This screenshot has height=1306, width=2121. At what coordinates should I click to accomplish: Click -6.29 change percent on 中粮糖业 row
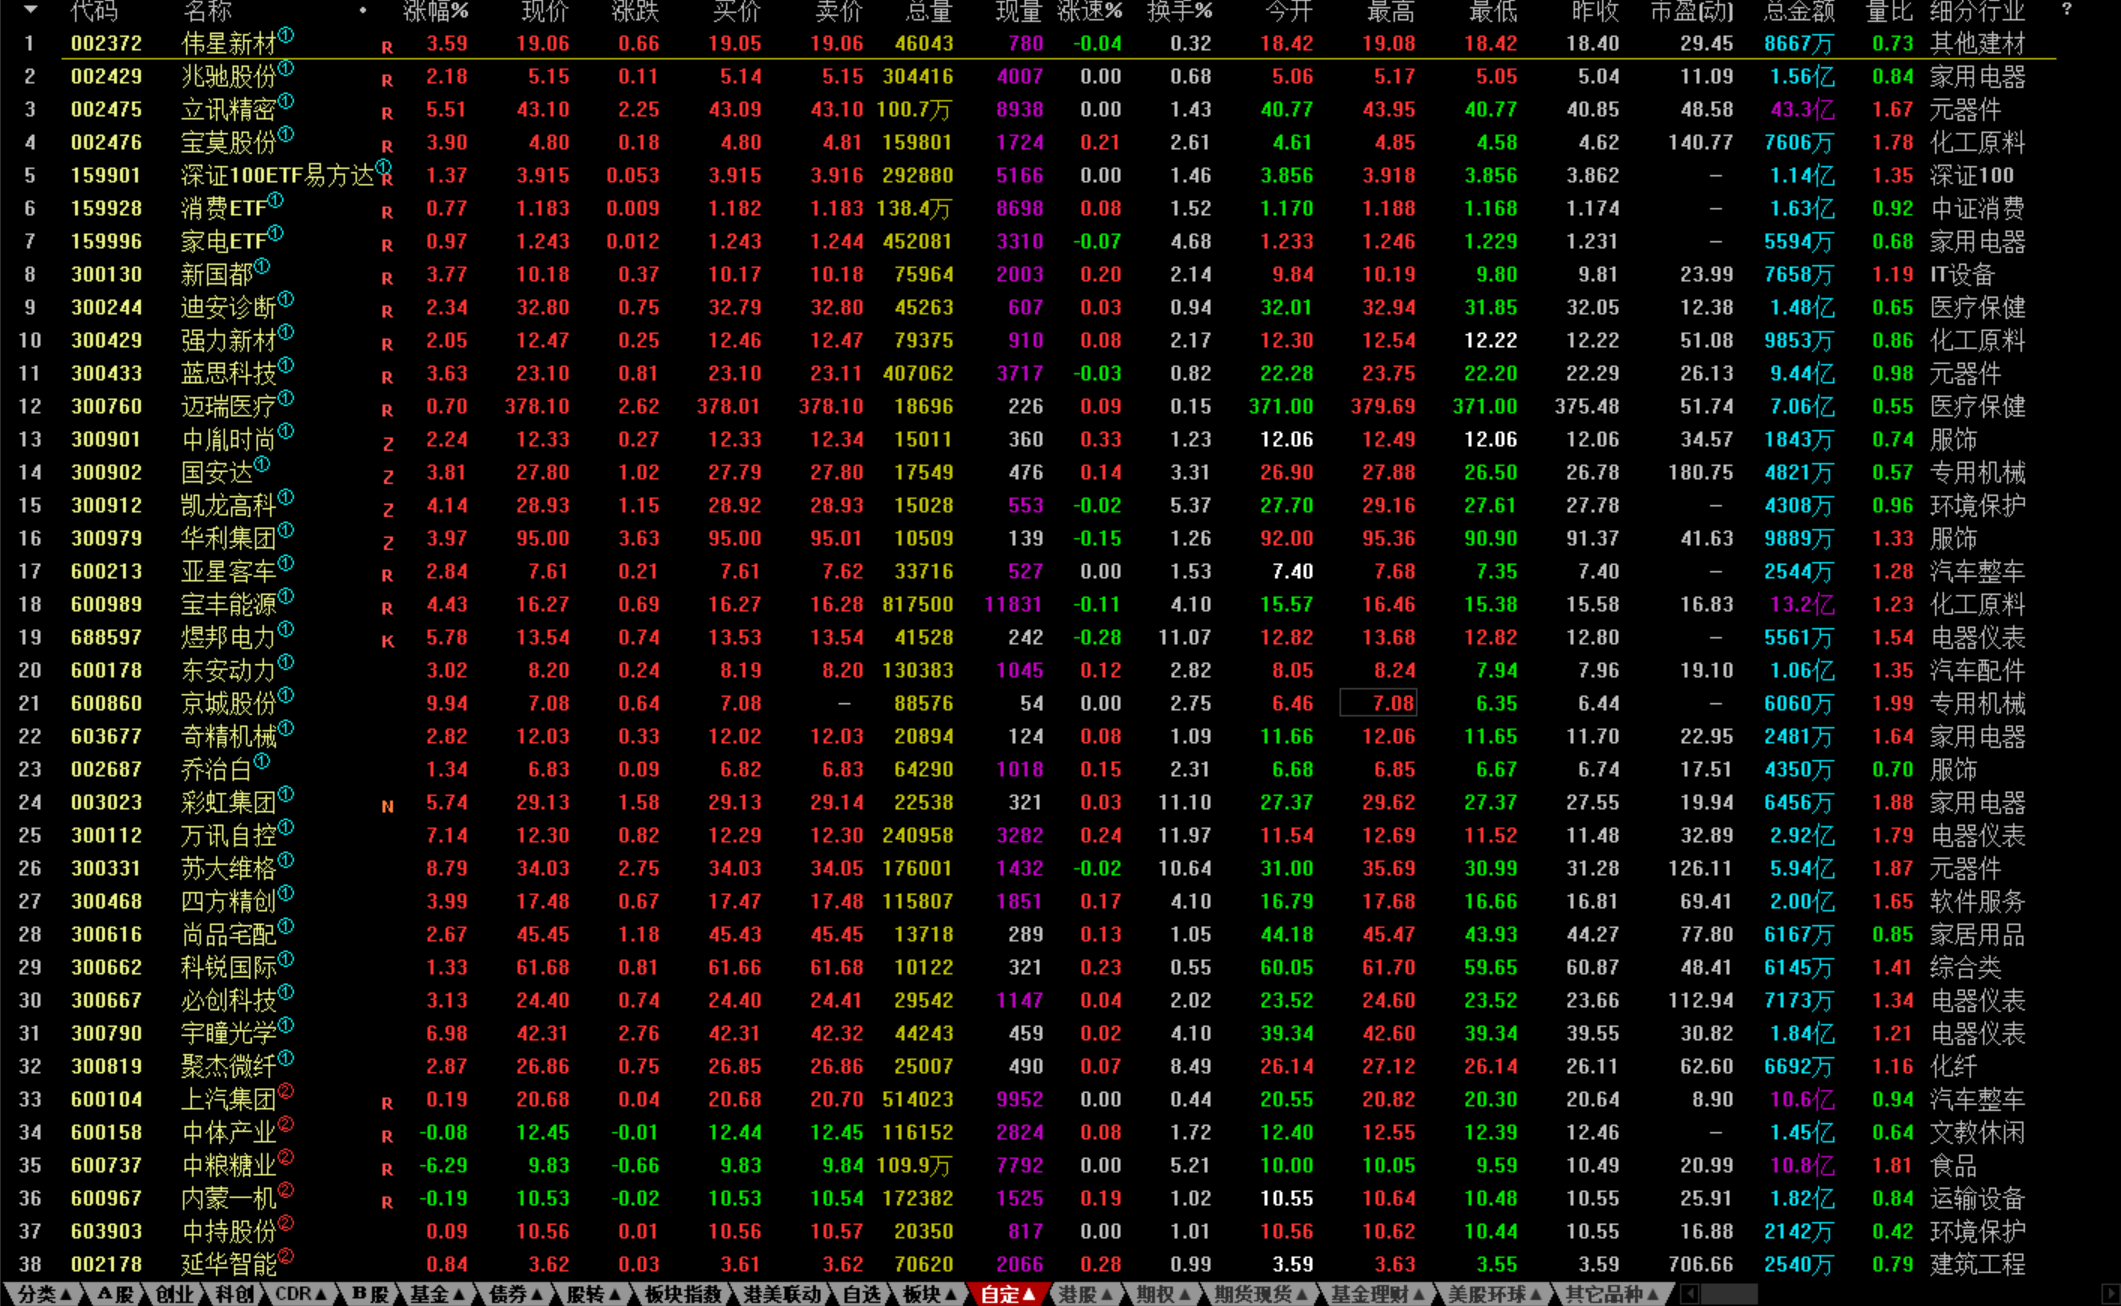click(x=443, y=1165)
